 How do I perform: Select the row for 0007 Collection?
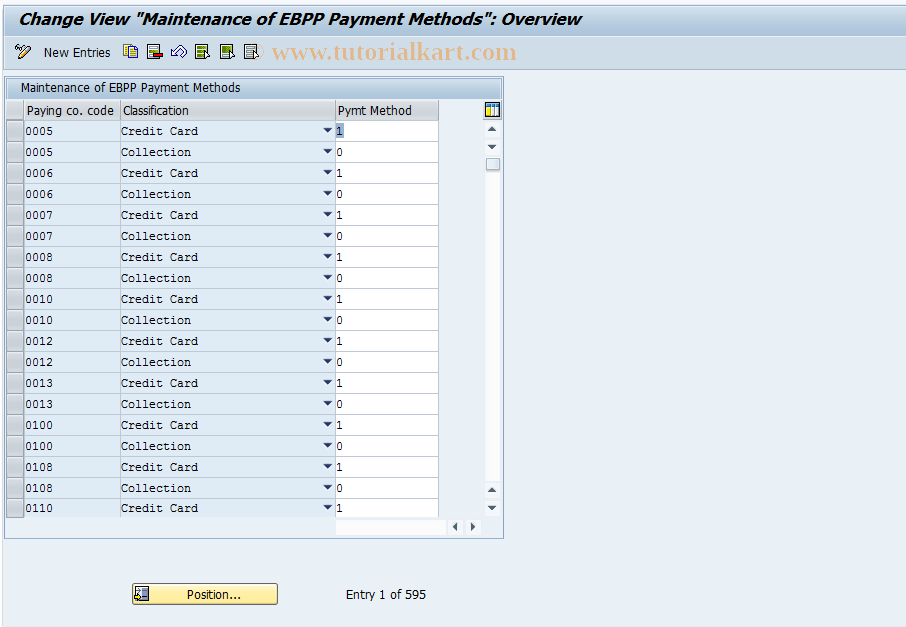(x=15, y=236)
